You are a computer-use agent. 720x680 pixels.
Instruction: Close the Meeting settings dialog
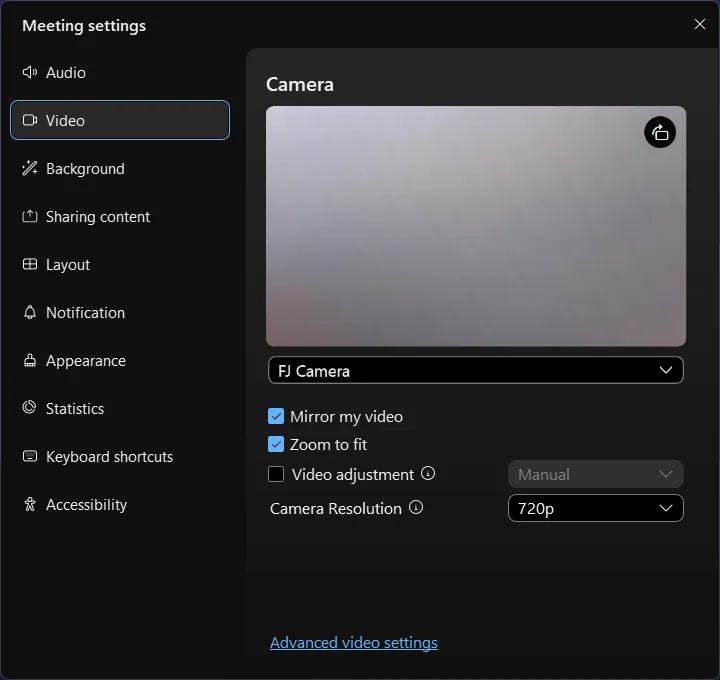(700, 24)
